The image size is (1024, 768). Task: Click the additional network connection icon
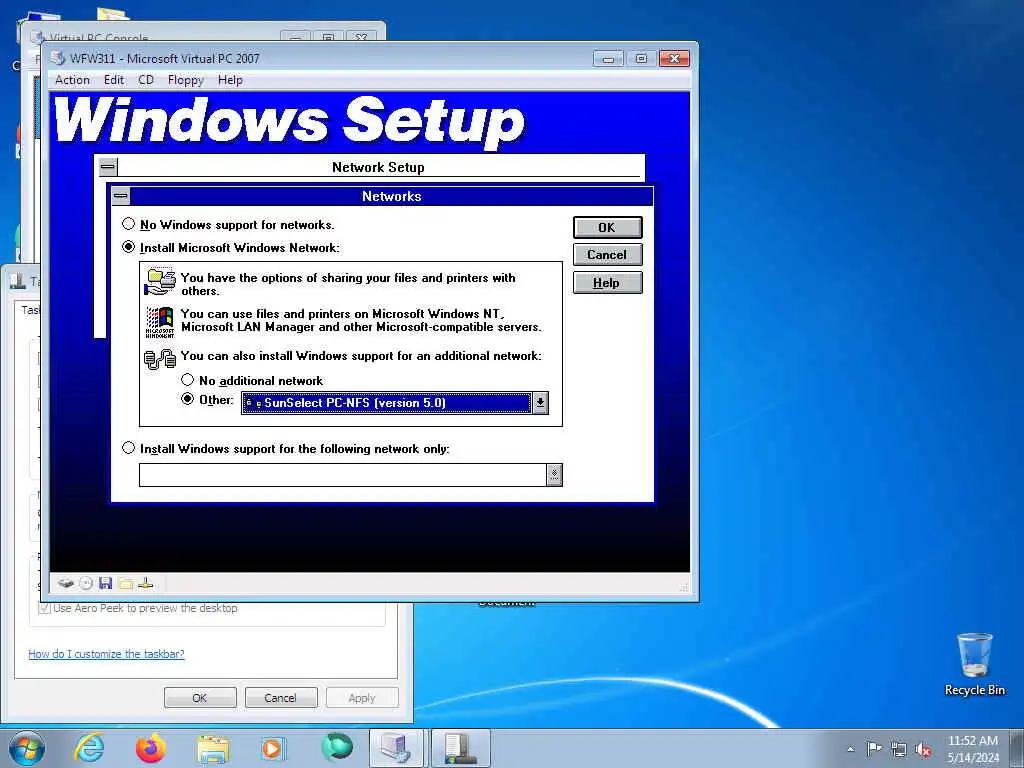point(160,359)
